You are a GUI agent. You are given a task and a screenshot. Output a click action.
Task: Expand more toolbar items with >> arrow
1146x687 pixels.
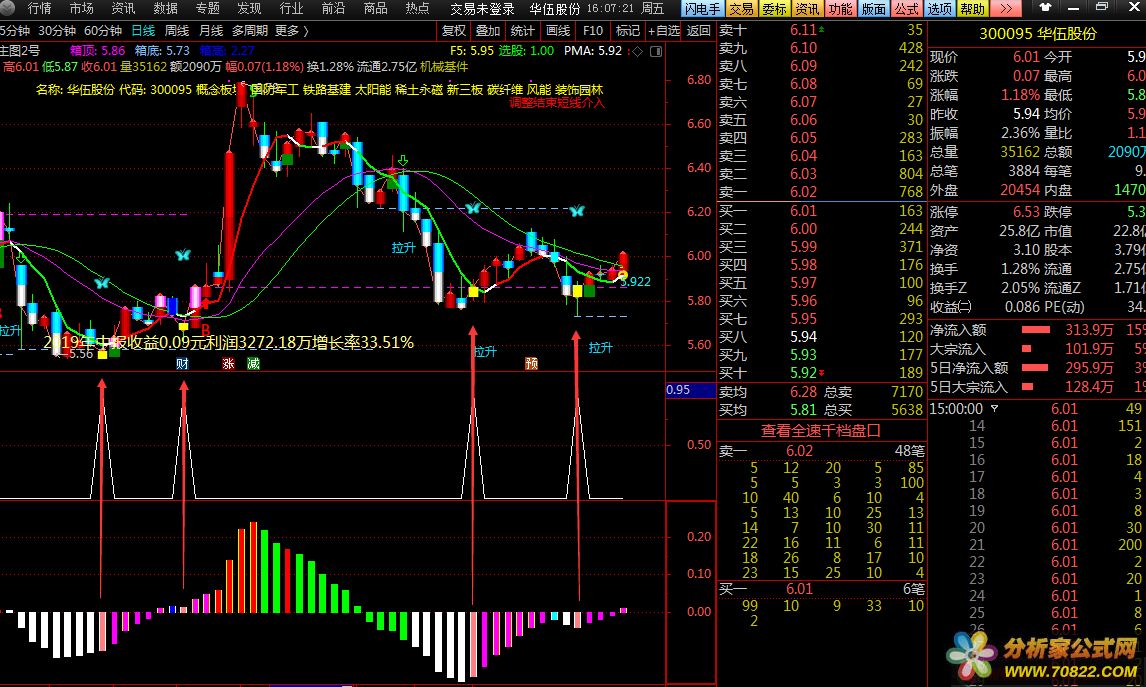click(x=1006, y=9)
